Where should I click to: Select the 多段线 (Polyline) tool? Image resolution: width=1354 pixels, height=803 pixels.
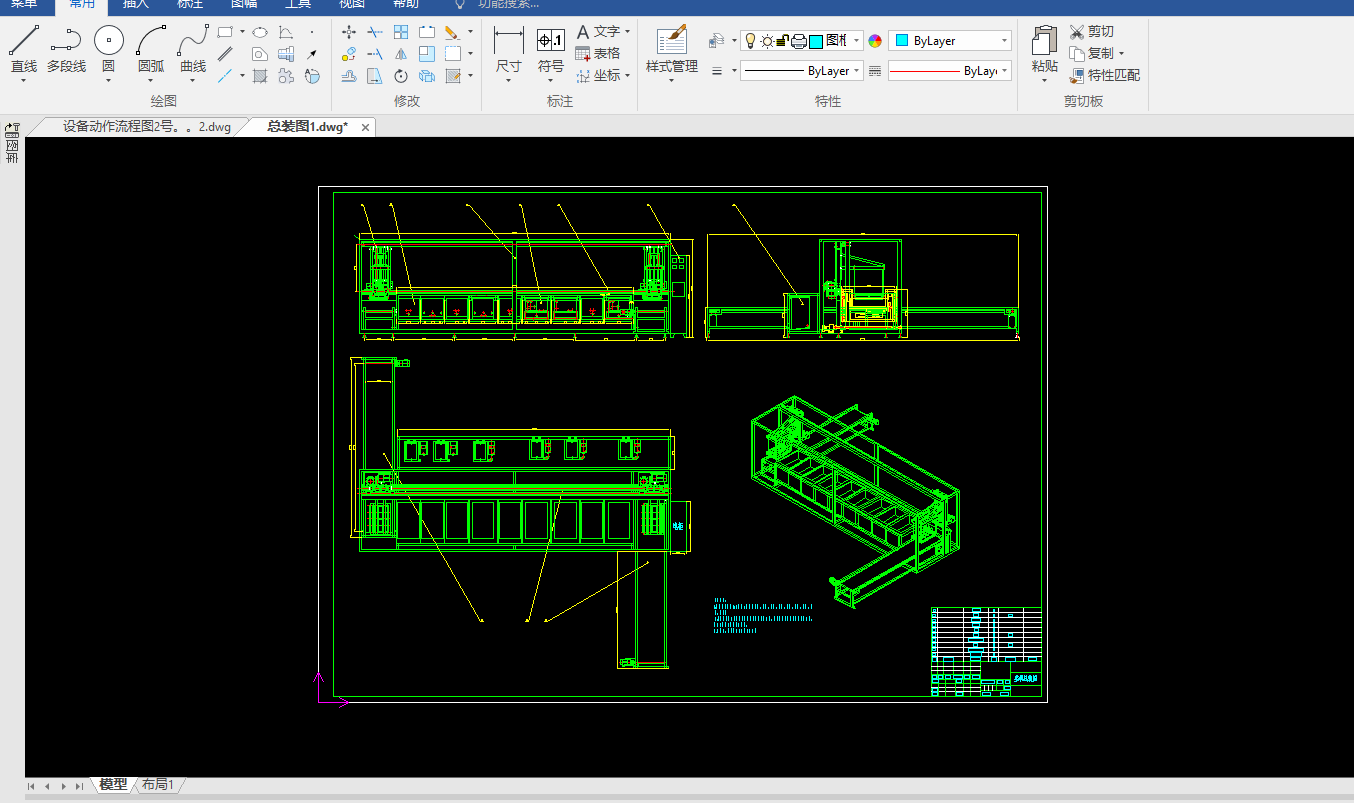pyautogui.click(x=66, y=42)
